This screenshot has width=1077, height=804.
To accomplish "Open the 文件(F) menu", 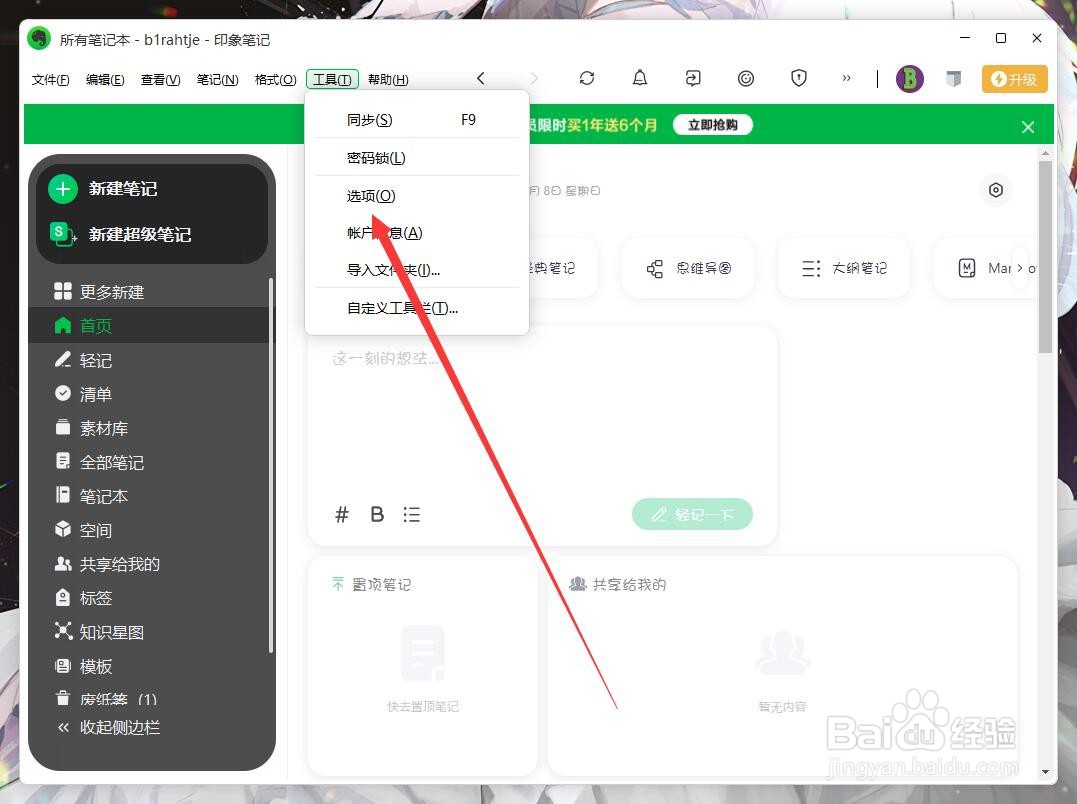I will [51, 80].
